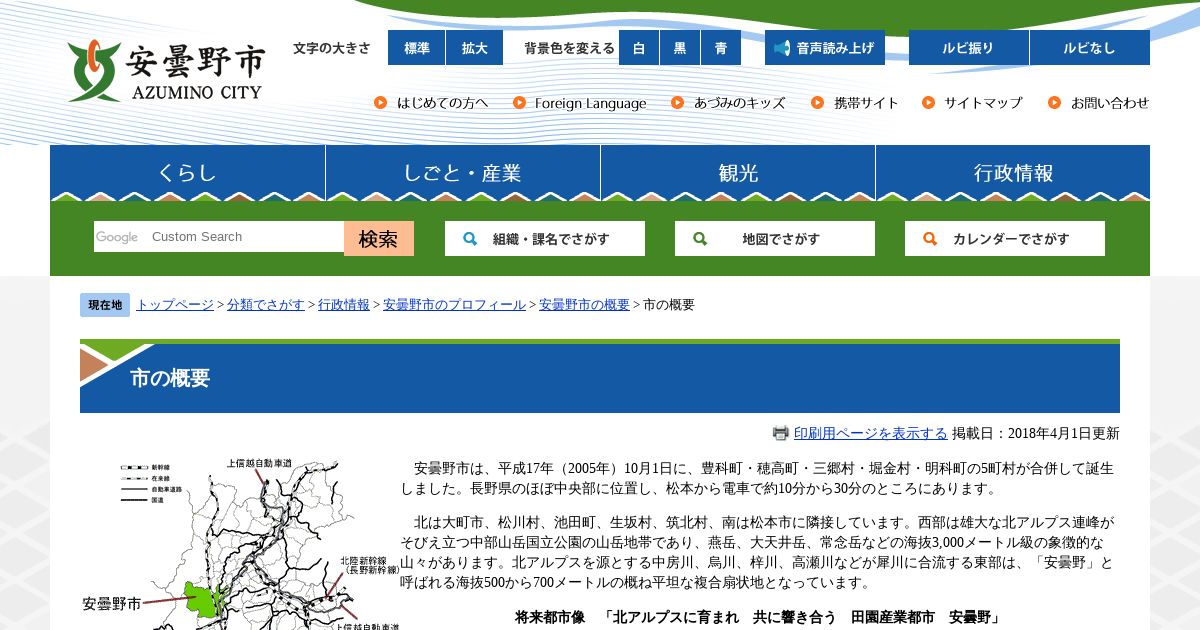1200x630 pixels.
Task: Click orange bullet beside Foreign Language
Action: [519, 103]
